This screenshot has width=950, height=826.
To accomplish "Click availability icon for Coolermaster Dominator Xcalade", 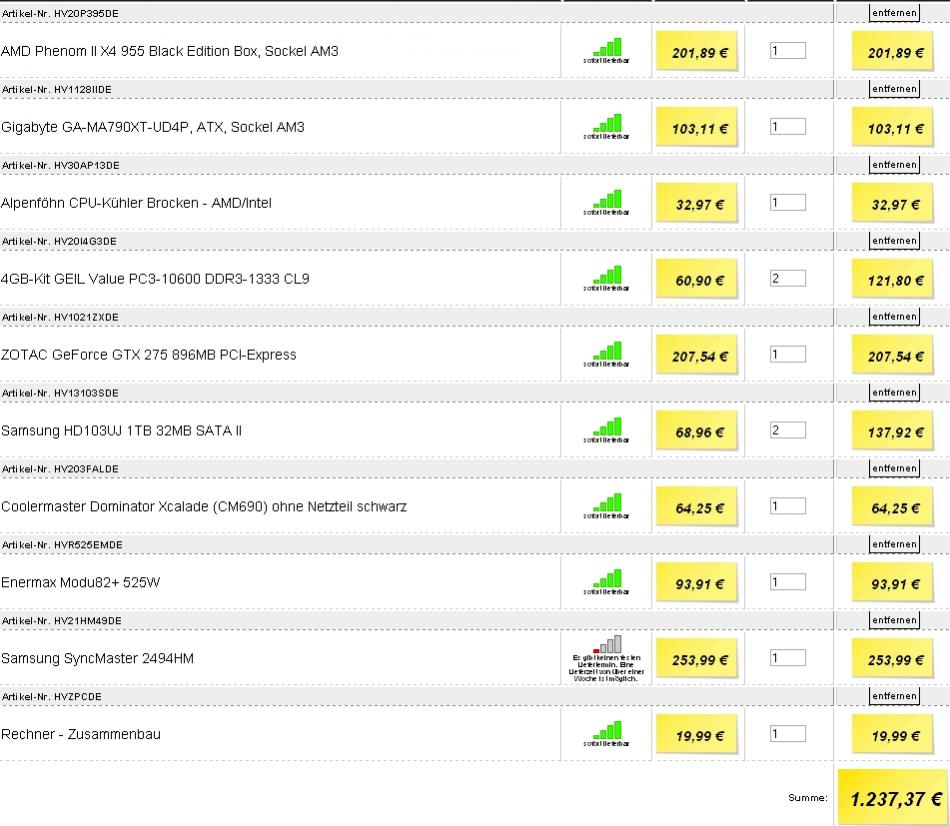I will pyautogui.click(x=606, y=502).
